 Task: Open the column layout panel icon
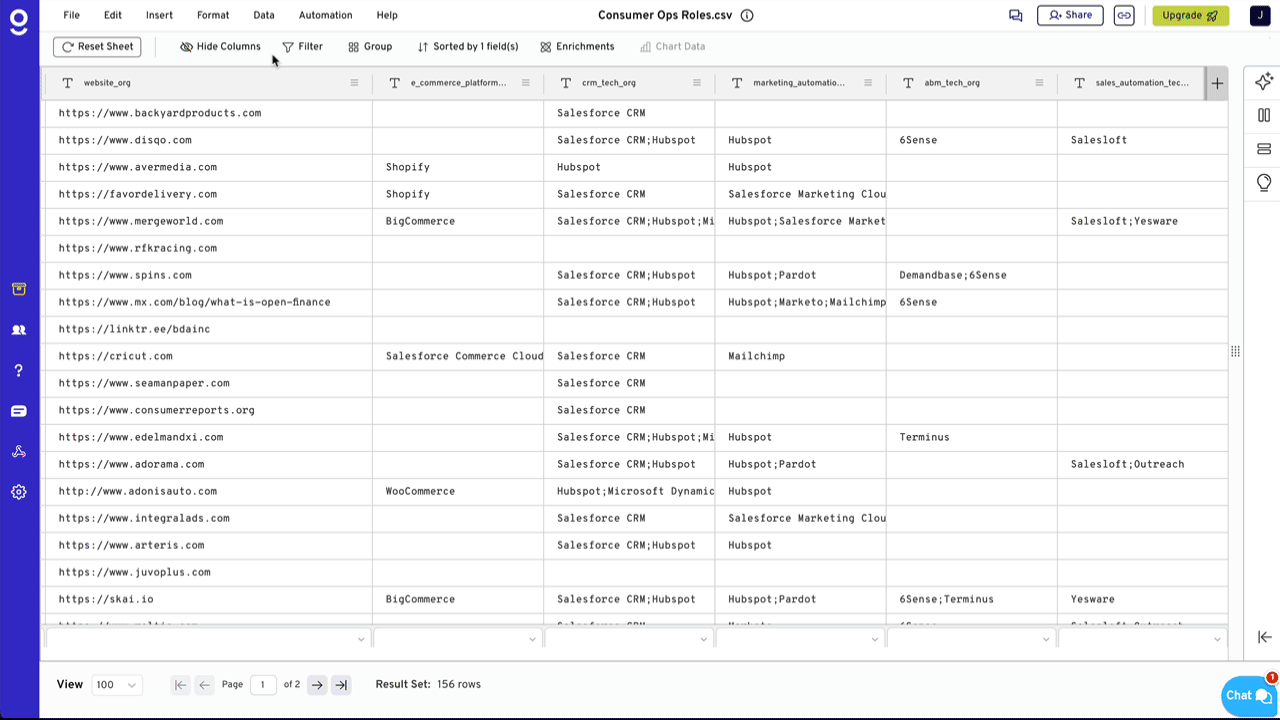coord(1264,115)
